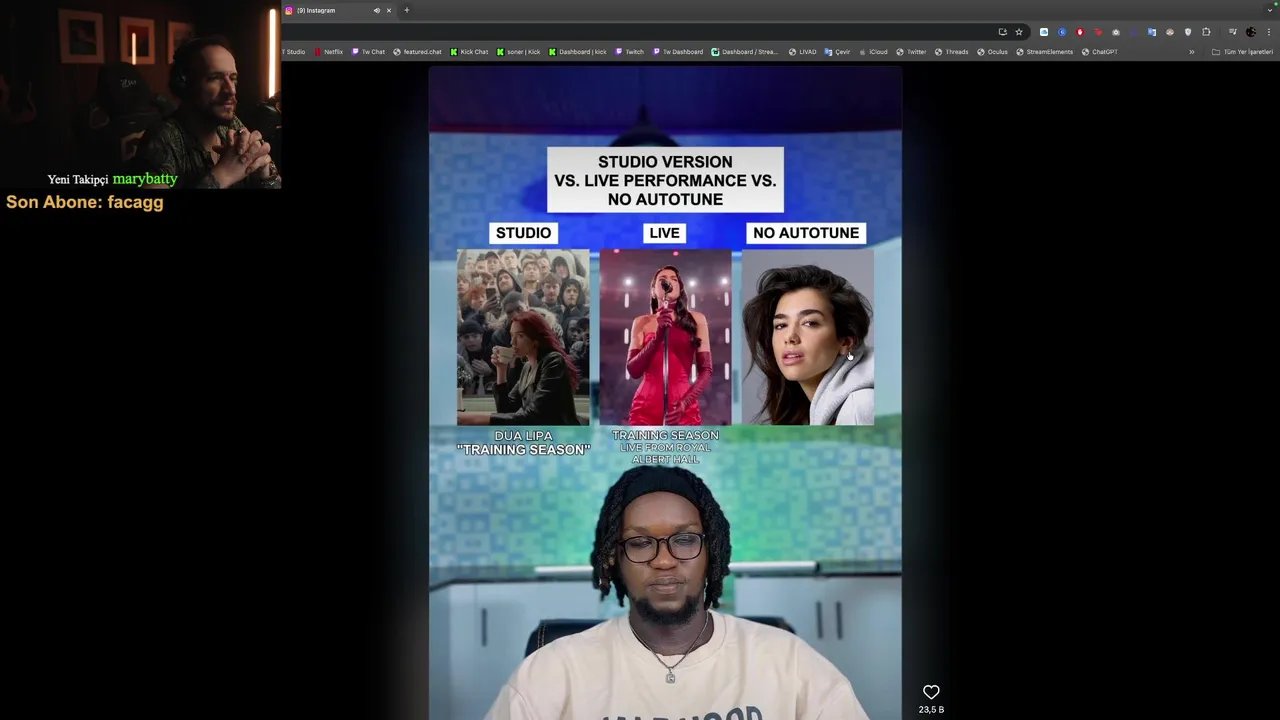Open the Chrome three-dot menu
1280x720 pixels.
pyautogui.click(x=1269, y=32)
